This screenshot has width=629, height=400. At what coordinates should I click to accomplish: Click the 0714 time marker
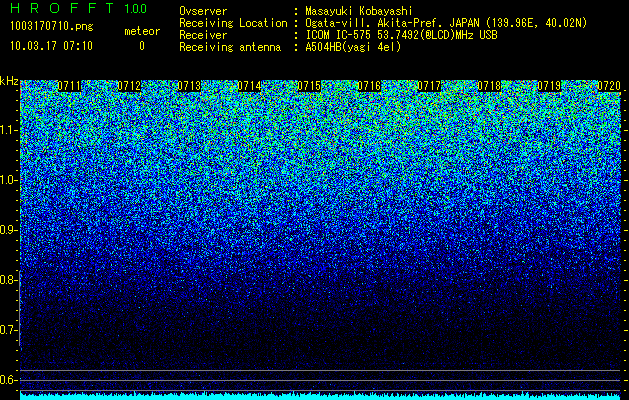coord(249,86)
